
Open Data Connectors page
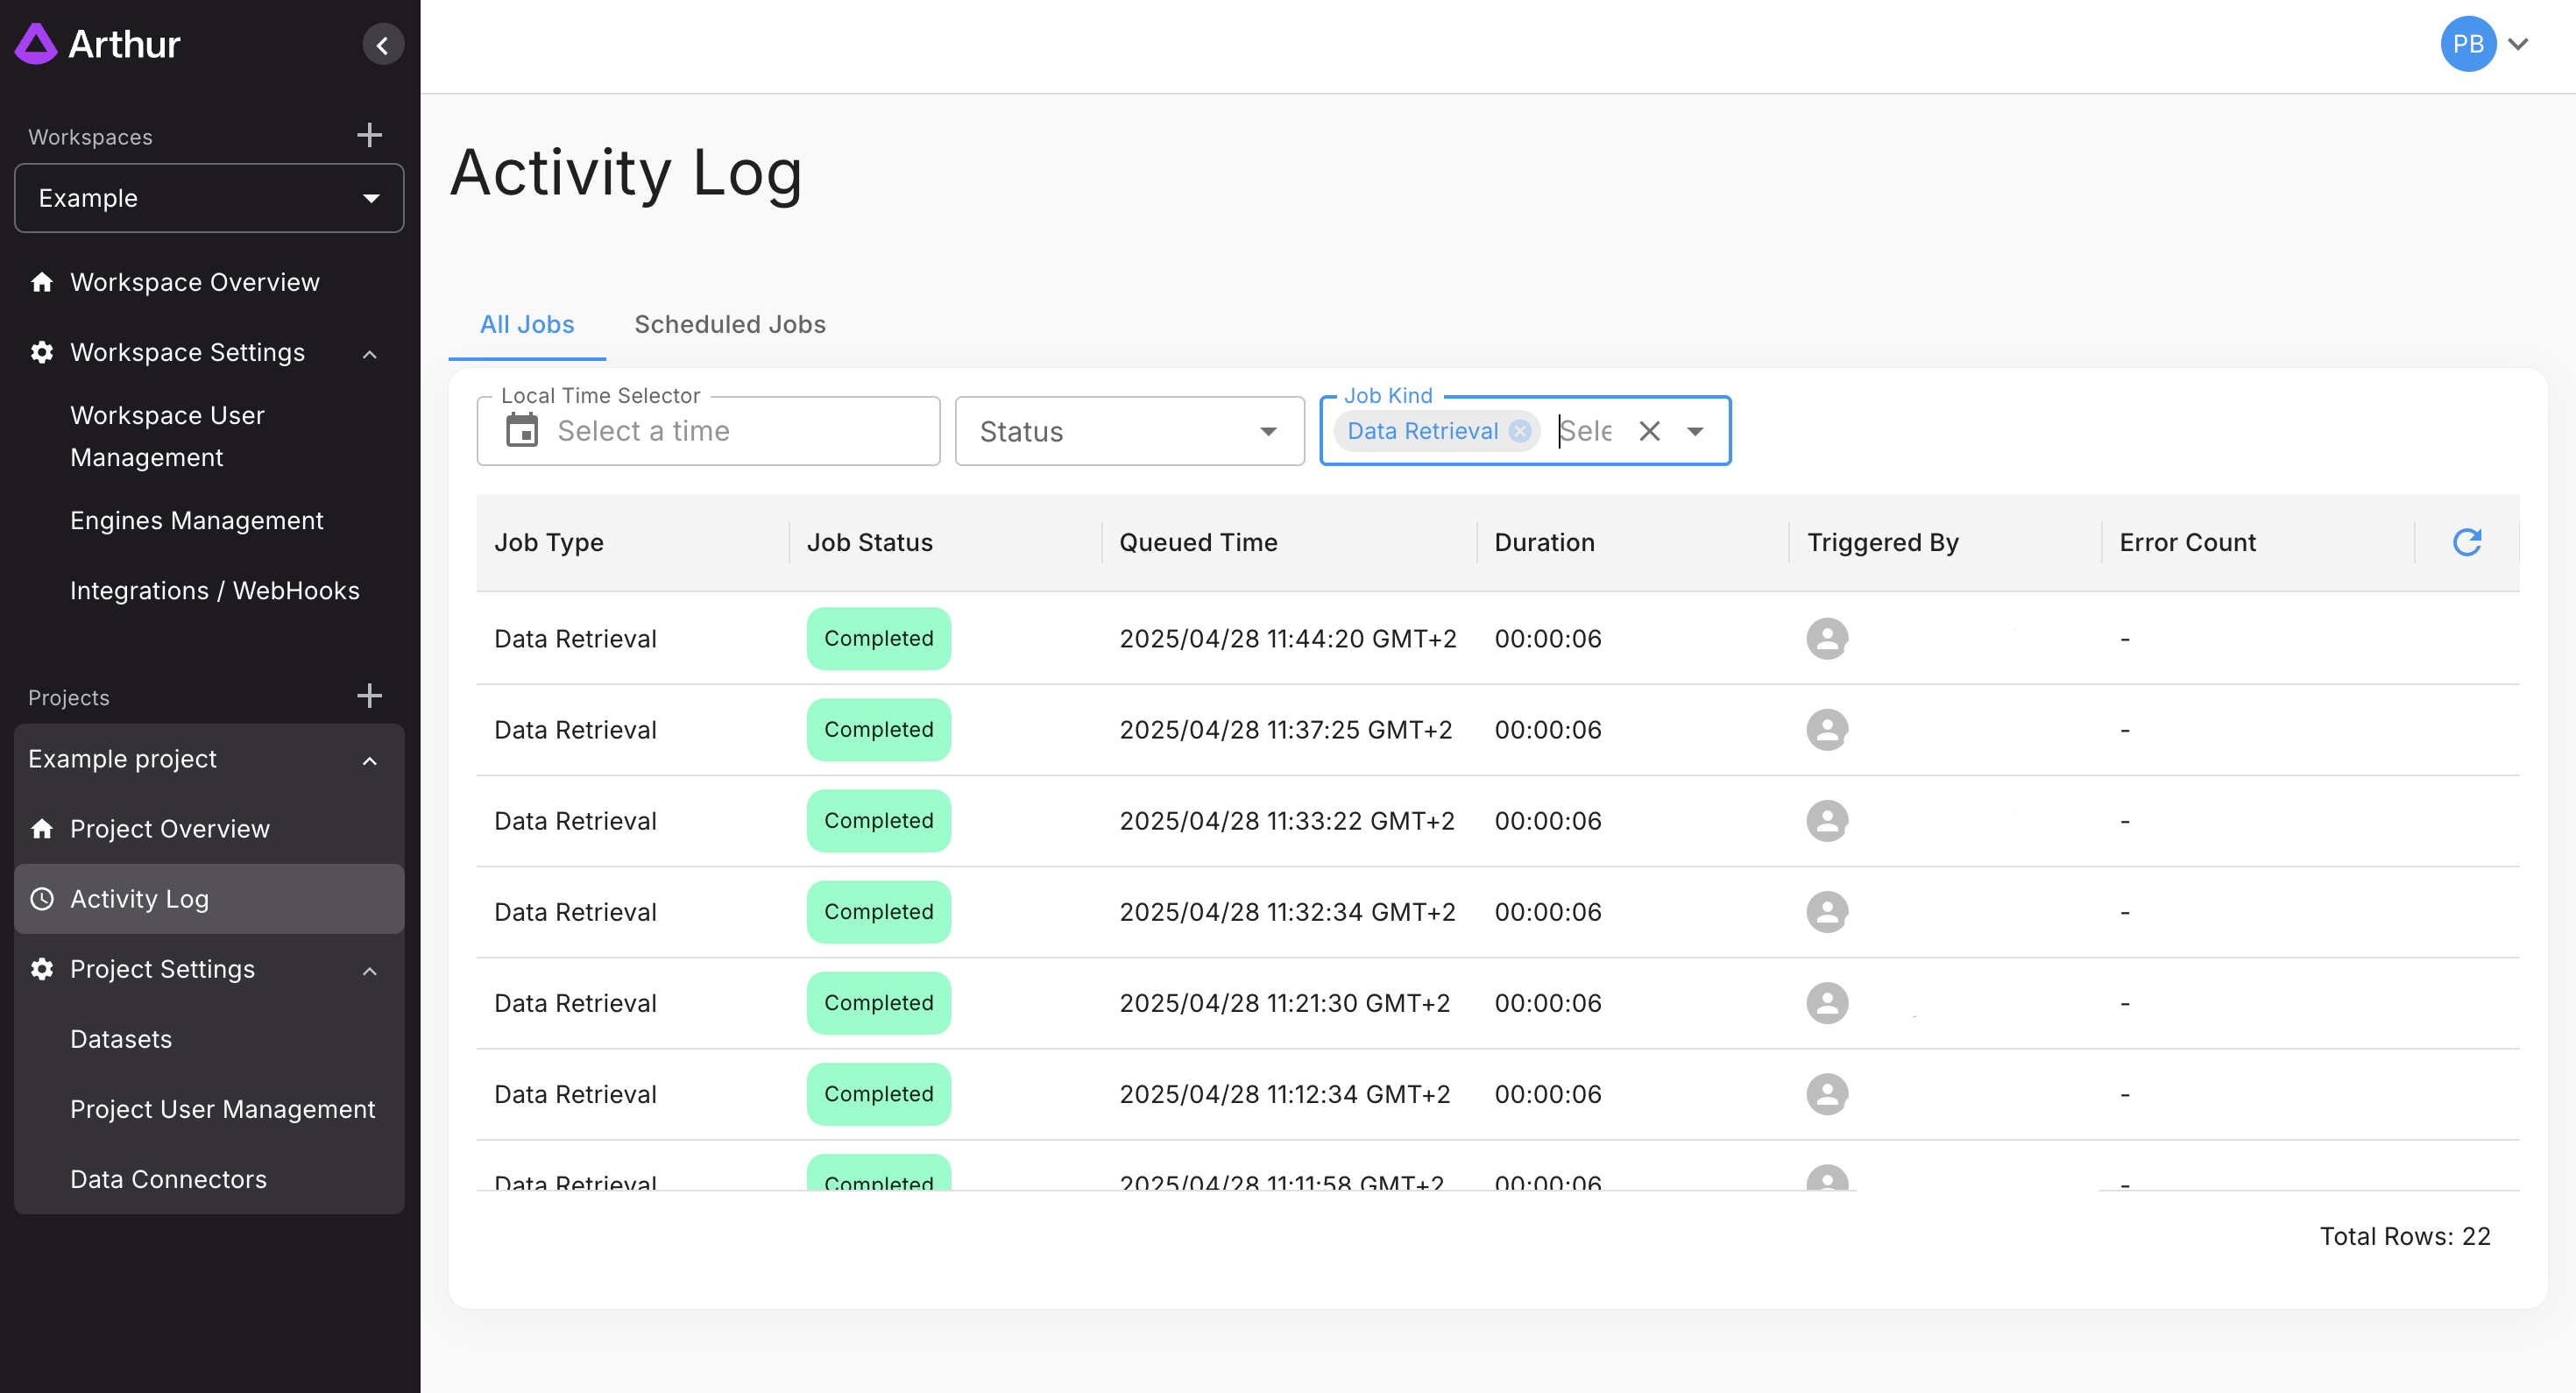point(168,1179)
